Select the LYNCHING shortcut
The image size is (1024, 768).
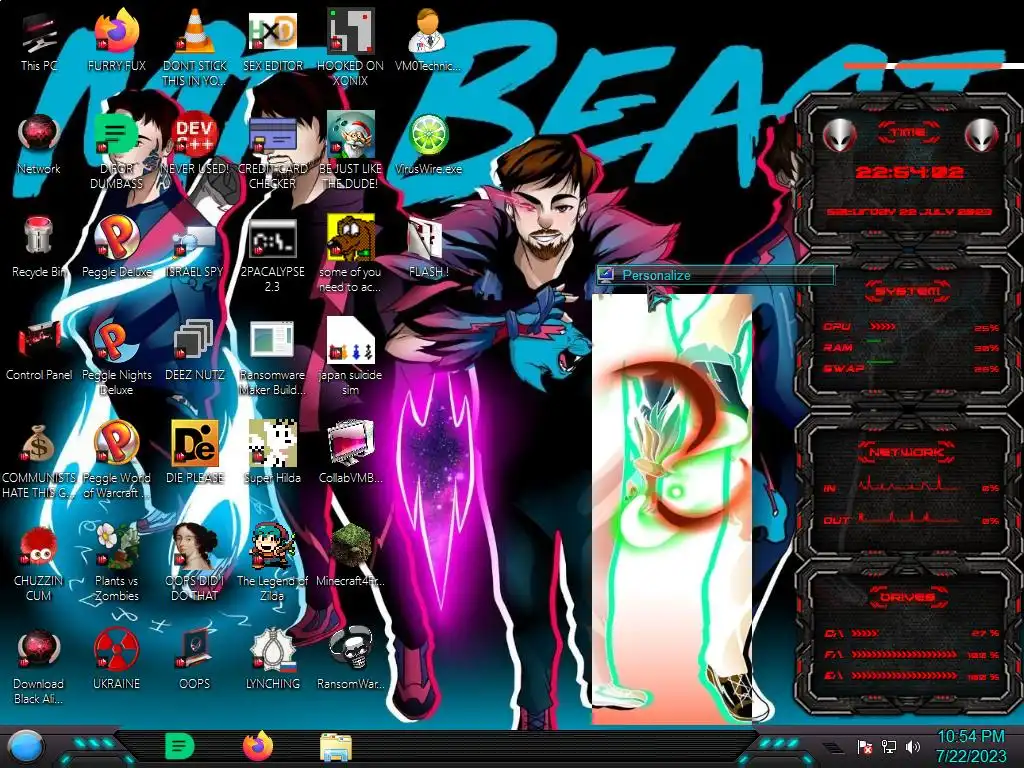(x=273, y=660)
